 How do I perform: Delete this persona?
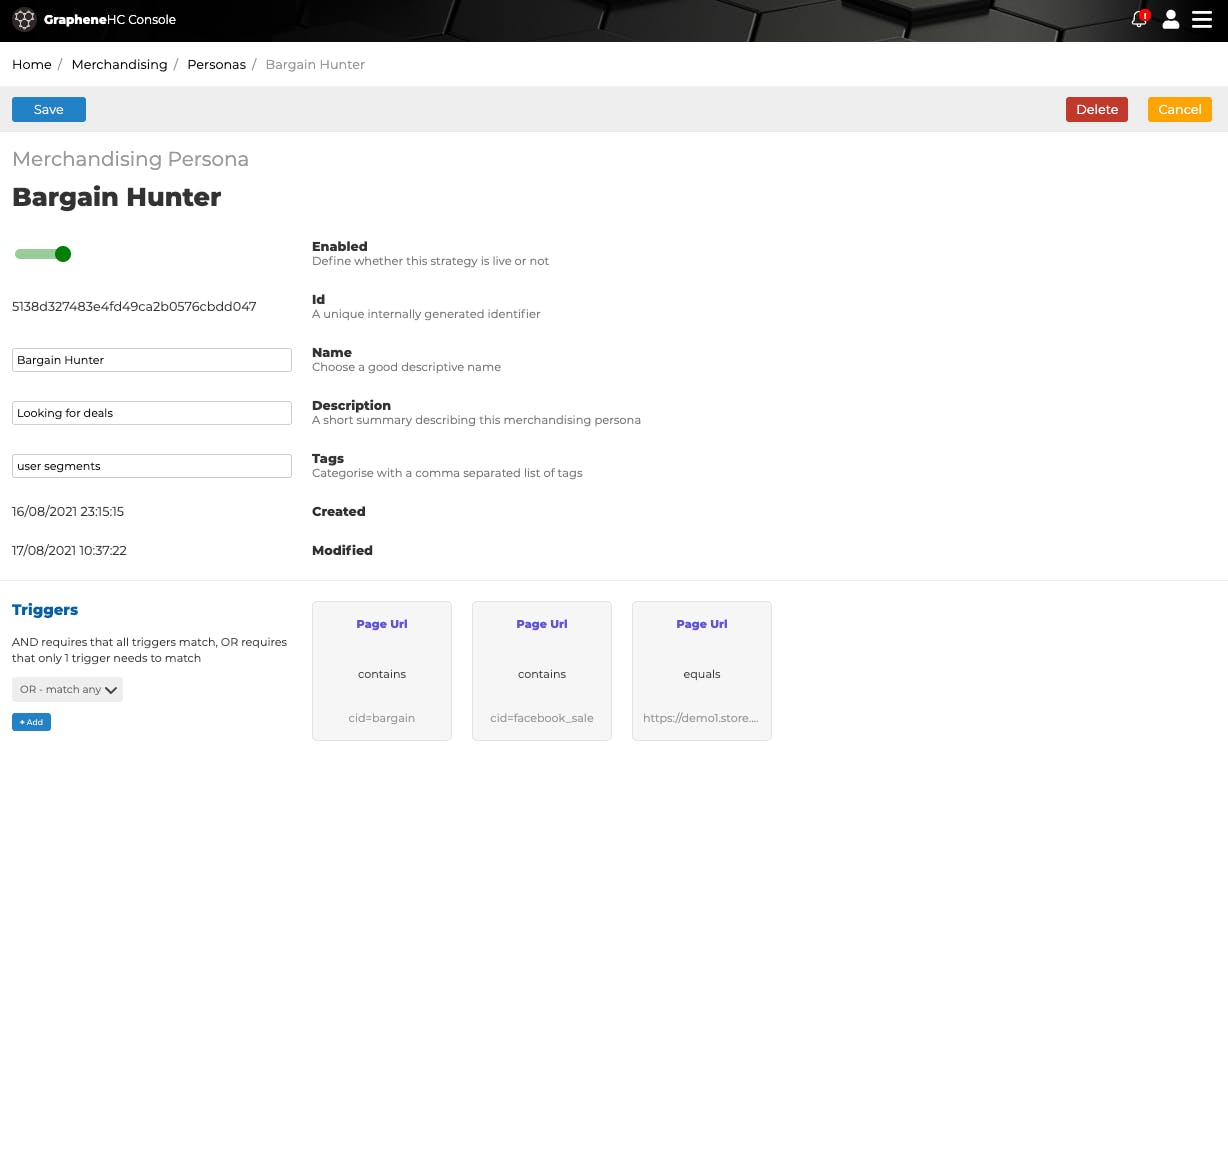[x=1097, y=109]
